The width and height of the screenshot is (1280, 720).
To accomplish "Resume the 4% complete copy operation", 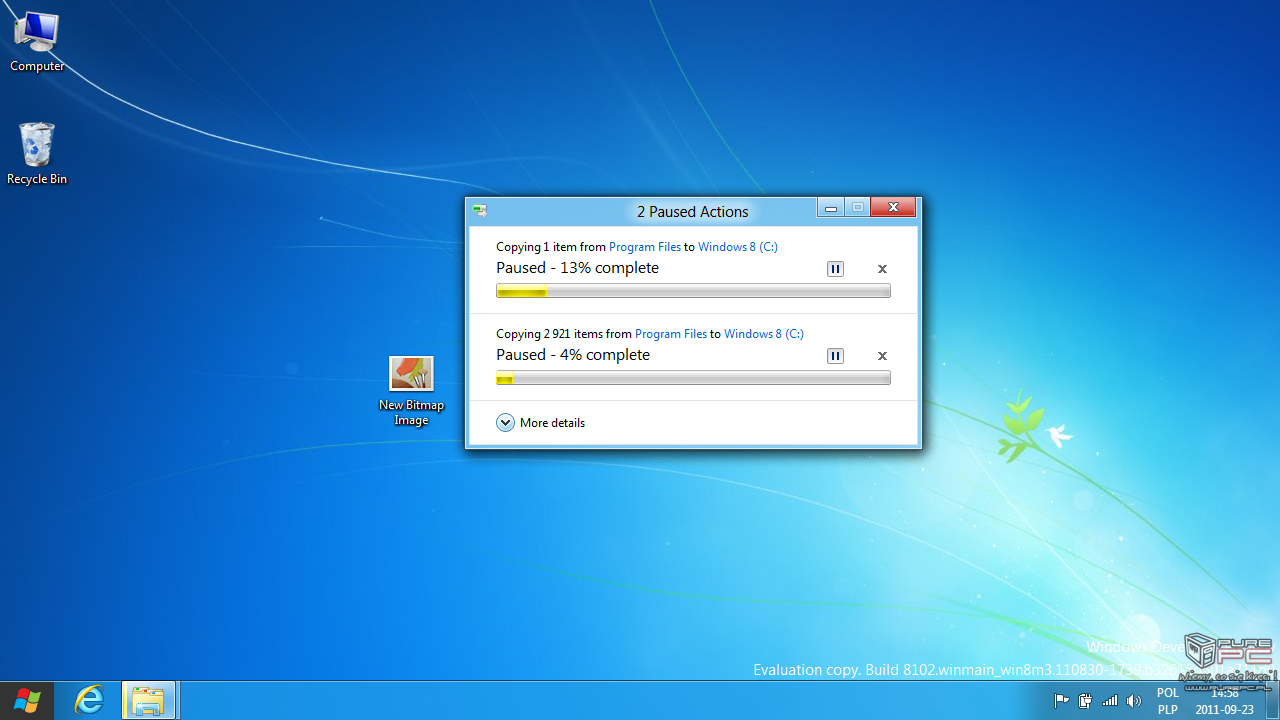I will click(835, 356).
